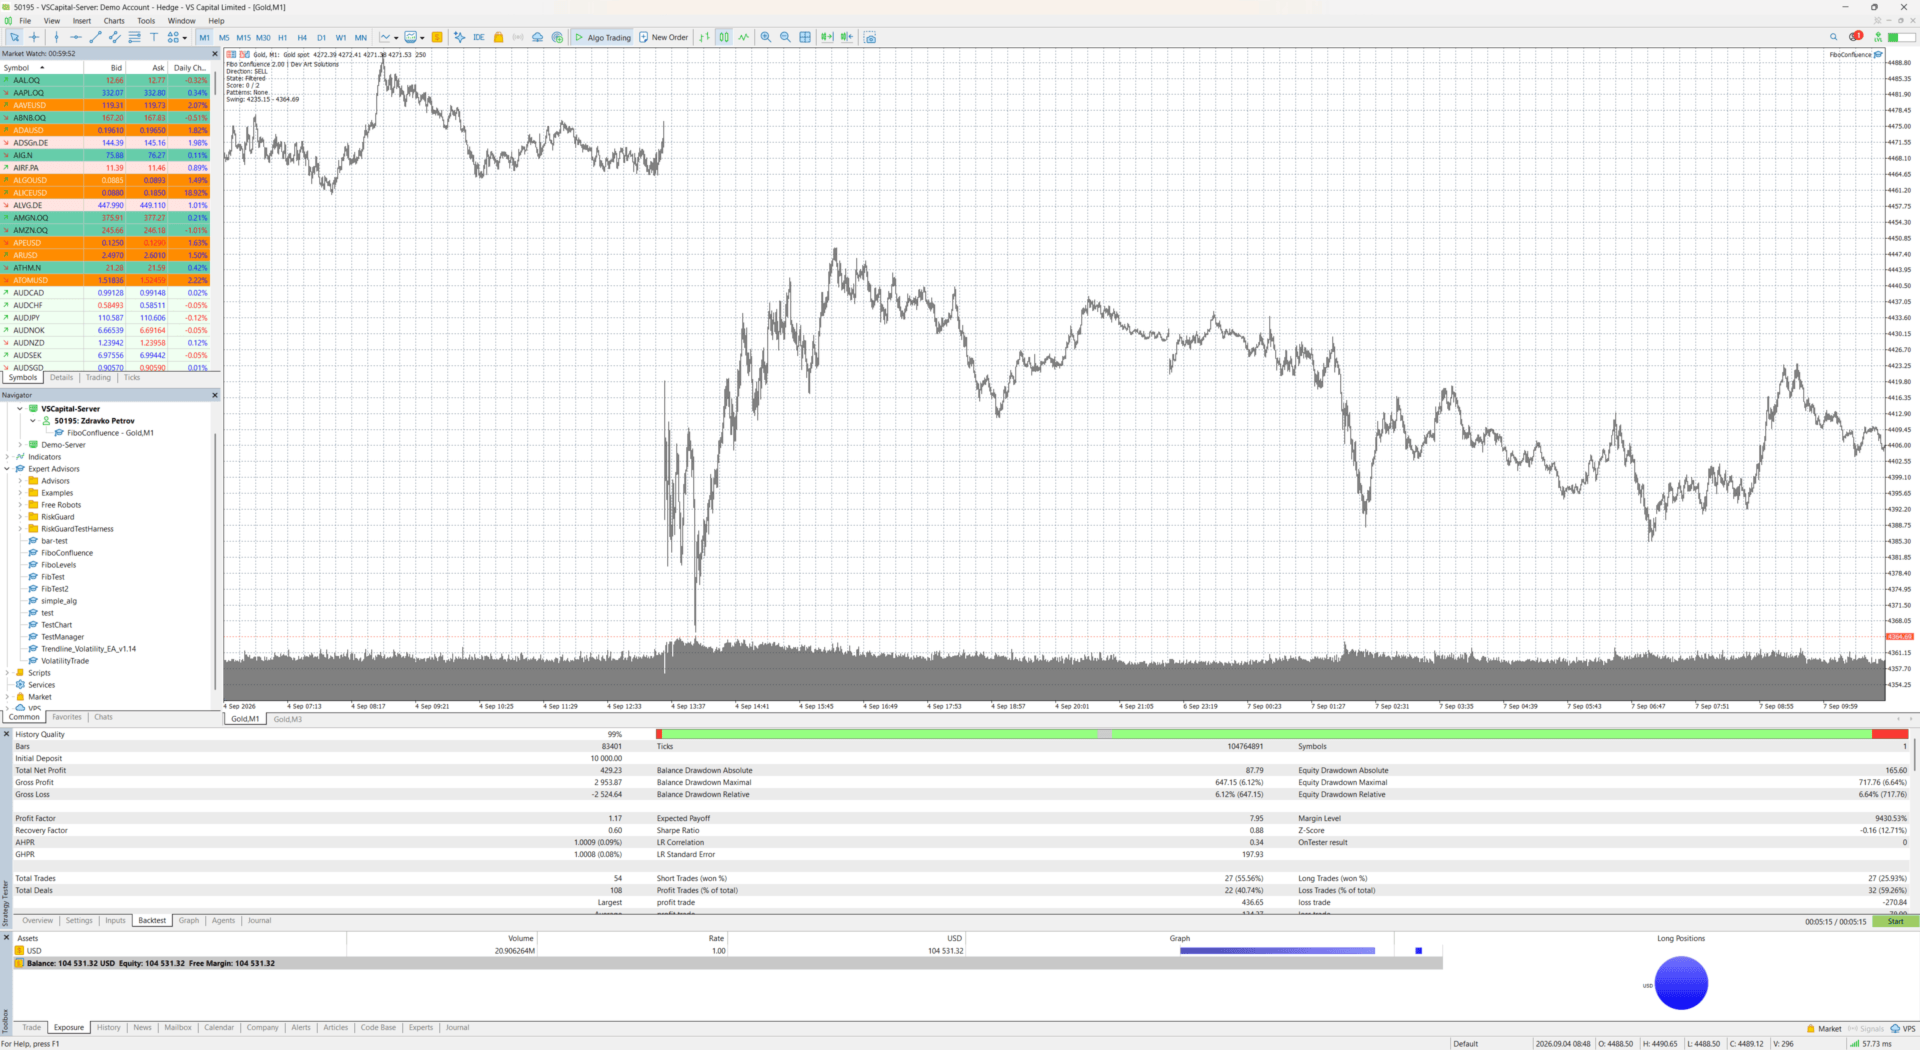
Task: Open the Charts menu
Action: (114, 21)
